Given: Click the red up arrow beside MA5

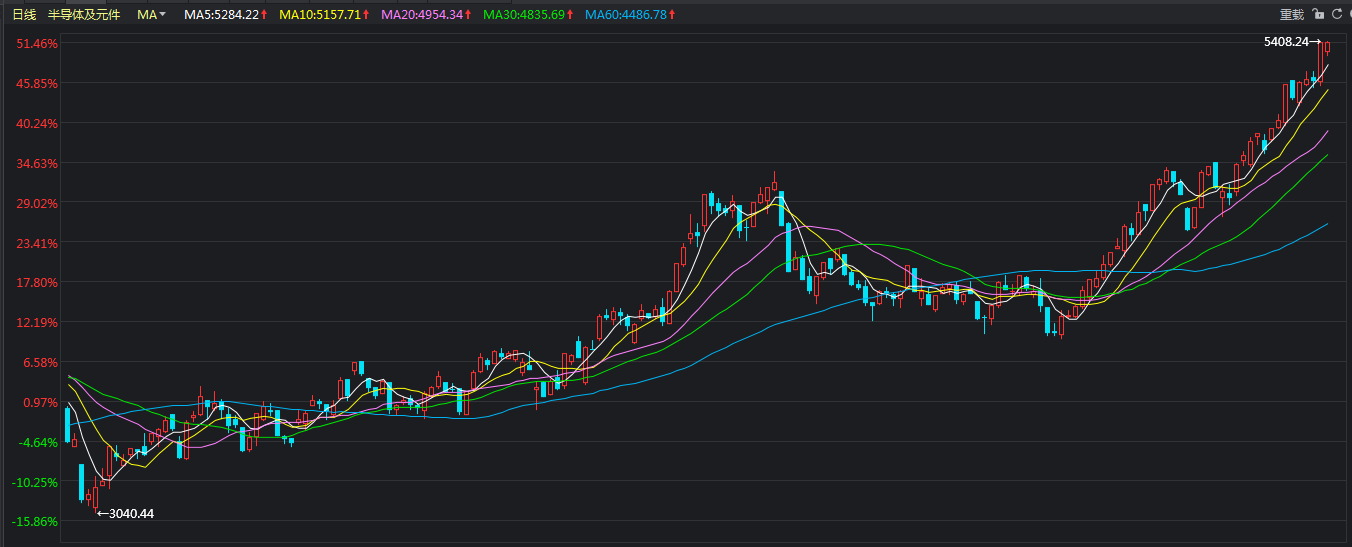Looking at the screenshot, I should point(264,15).
